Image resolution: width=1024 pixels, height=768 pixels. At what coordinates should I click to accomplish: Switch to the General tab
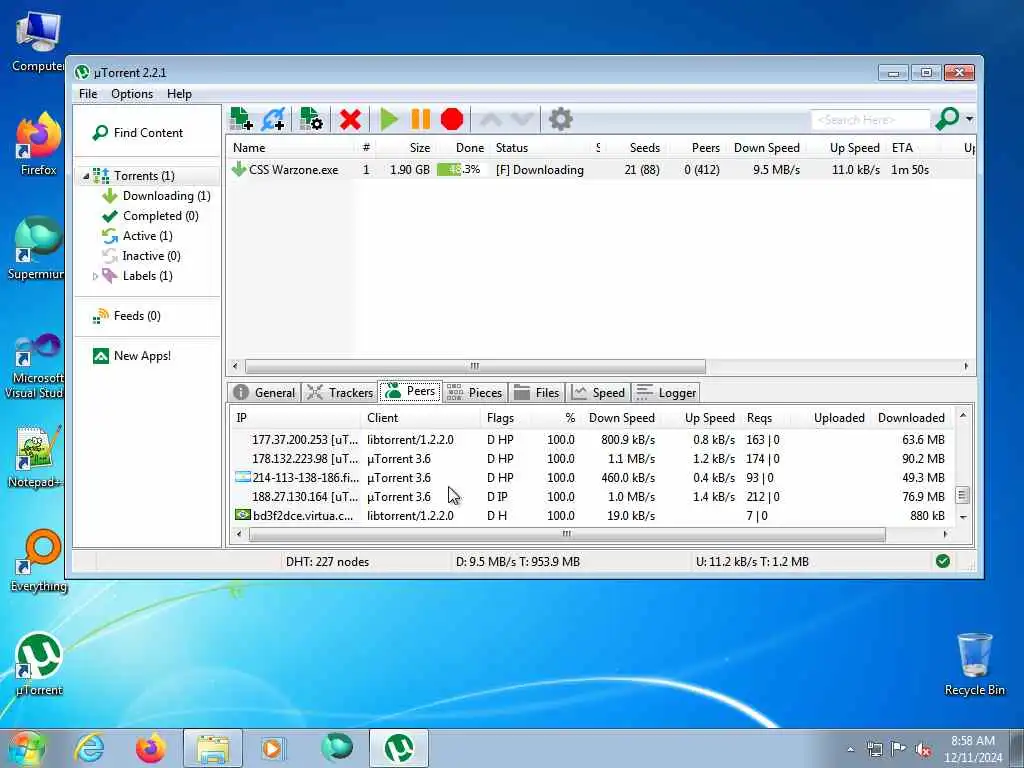click(x=264, y=392)
